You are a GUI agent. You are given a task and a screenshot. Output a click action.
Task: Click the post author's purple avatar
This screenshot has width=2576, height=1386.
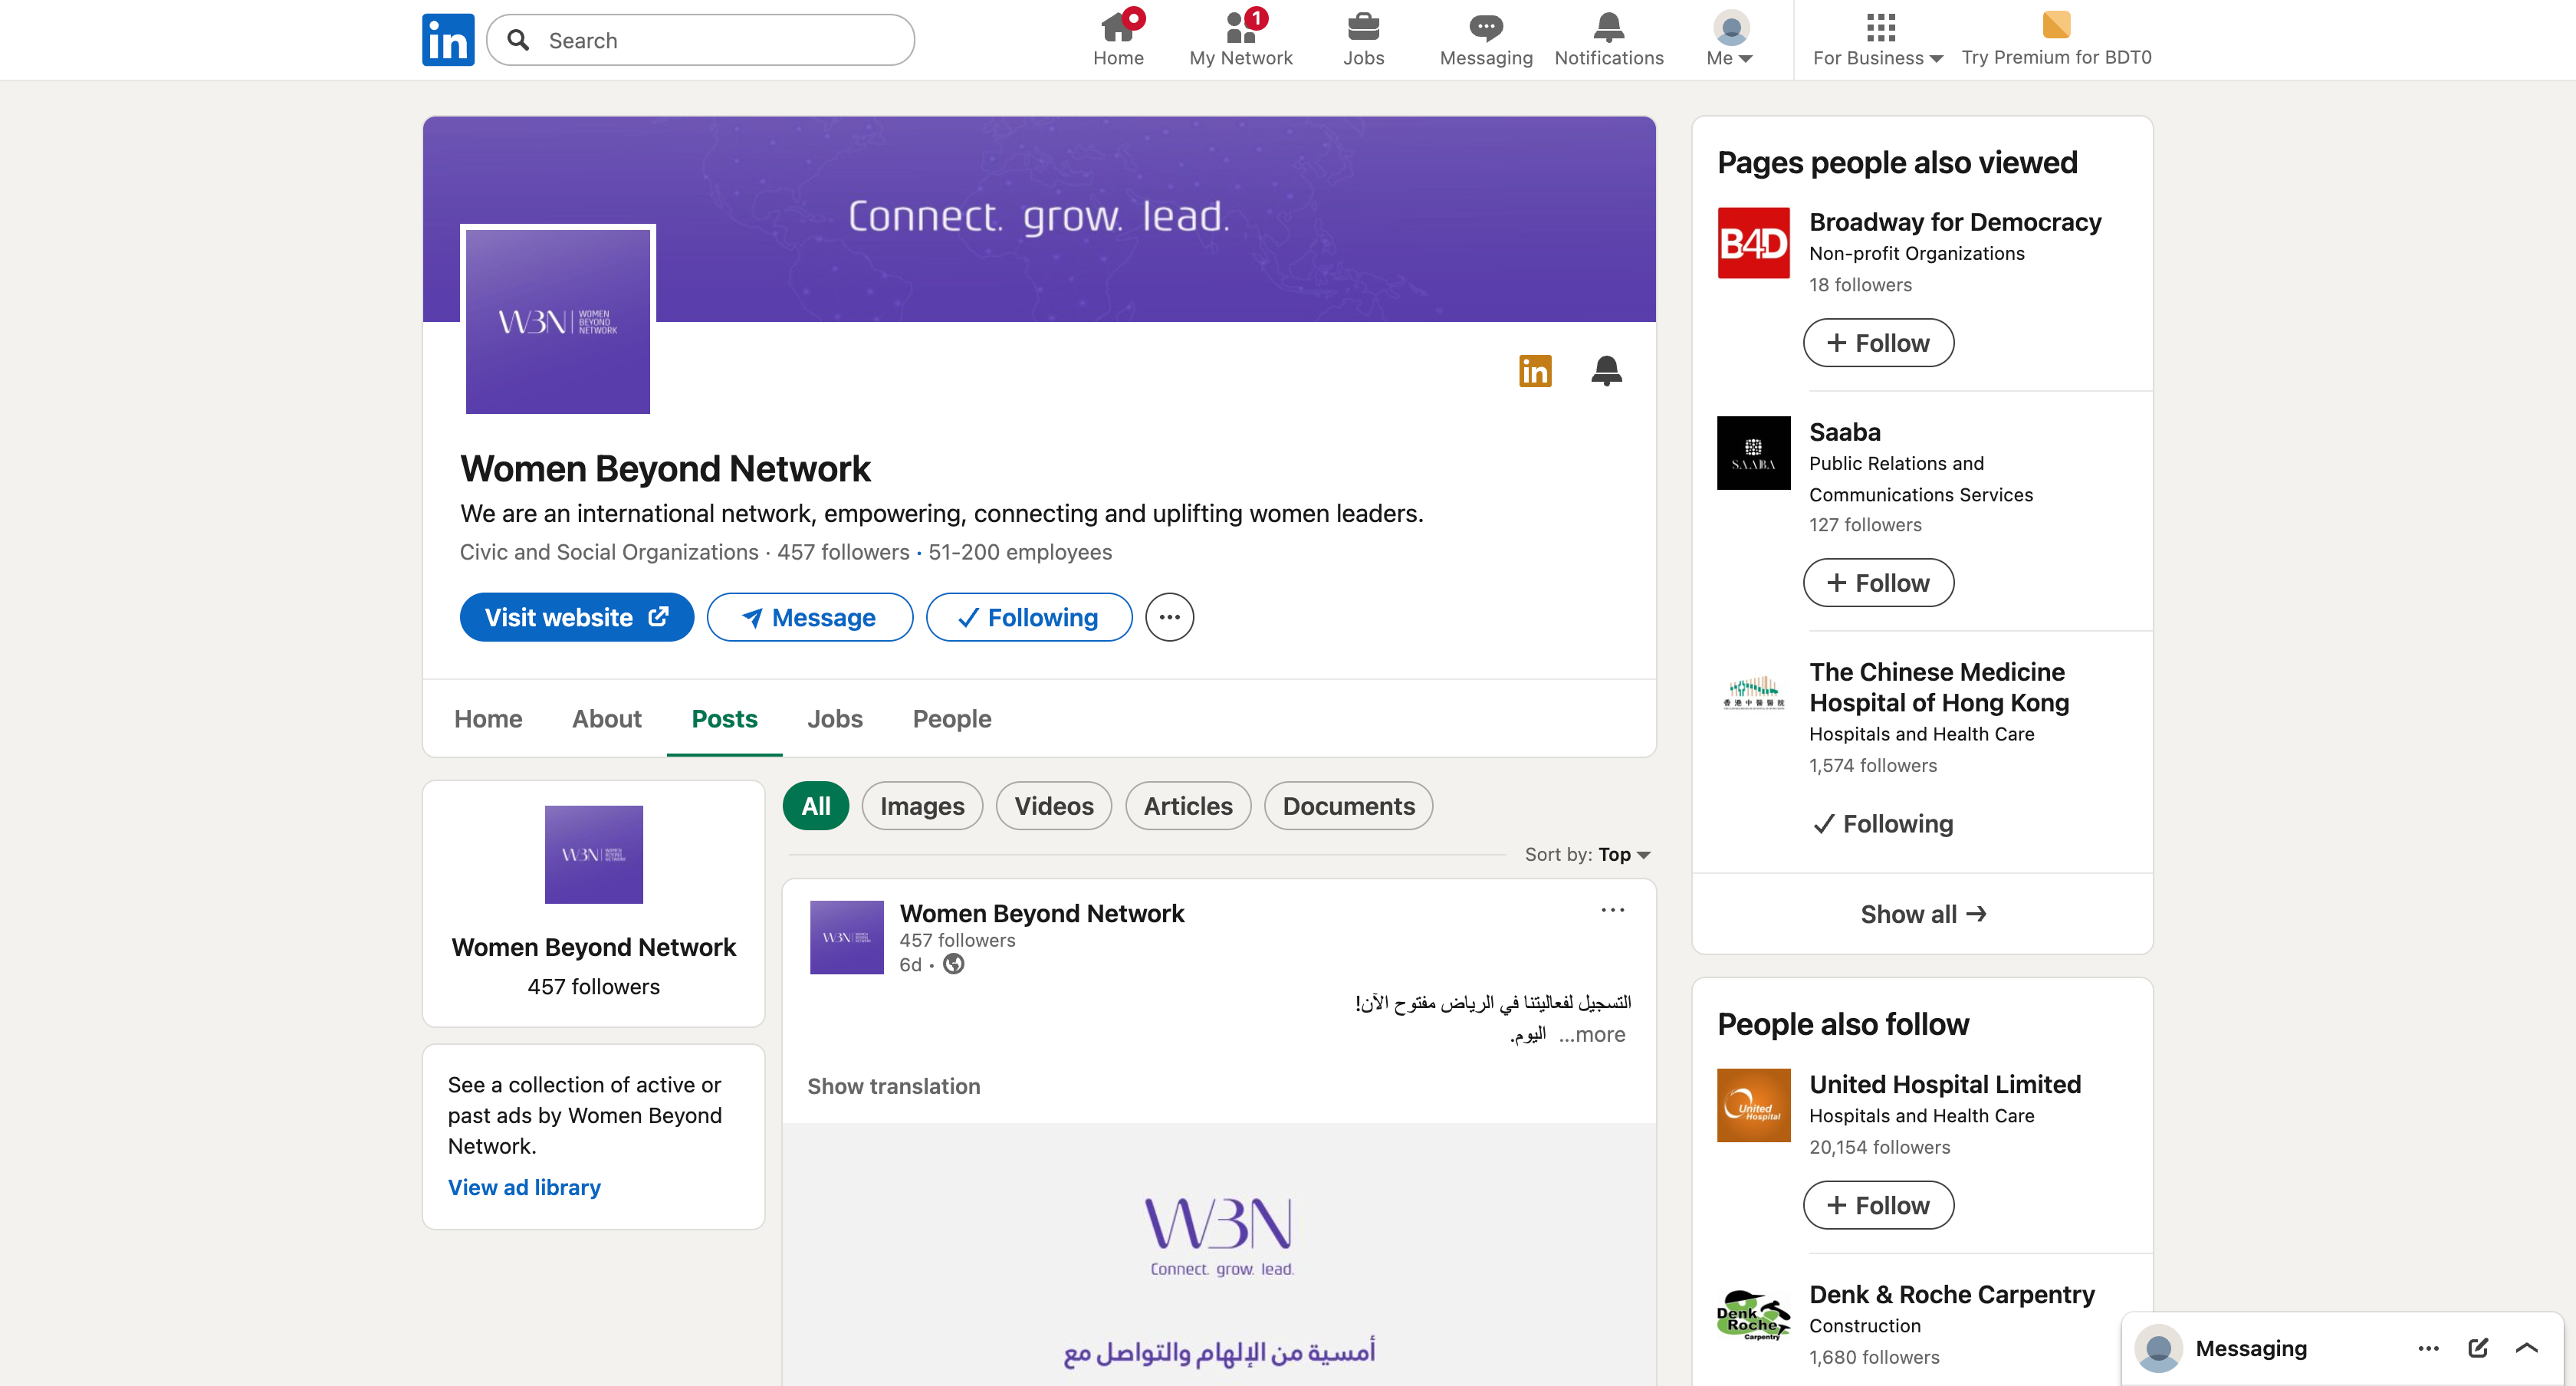click(x=847, y=937)
